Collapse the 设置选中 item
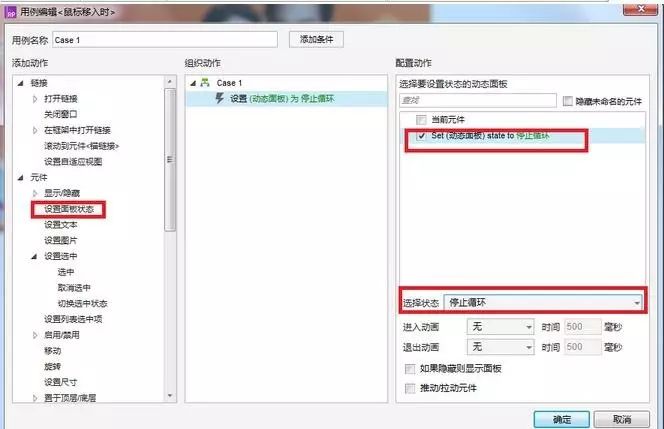 tap(34, 256)
